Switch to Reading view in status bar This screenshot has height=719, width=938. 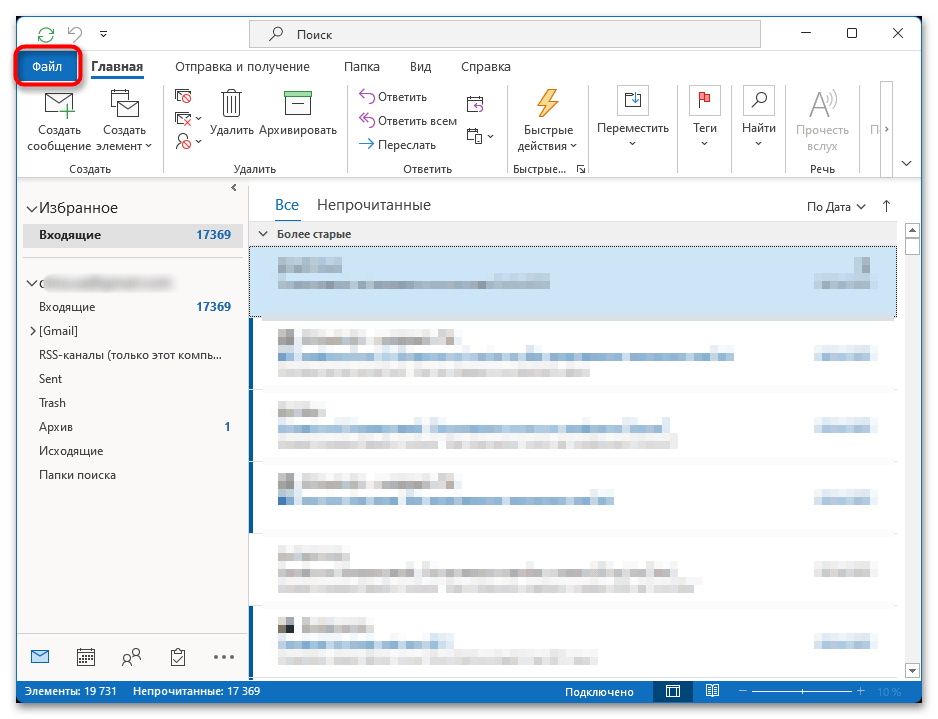712,691
